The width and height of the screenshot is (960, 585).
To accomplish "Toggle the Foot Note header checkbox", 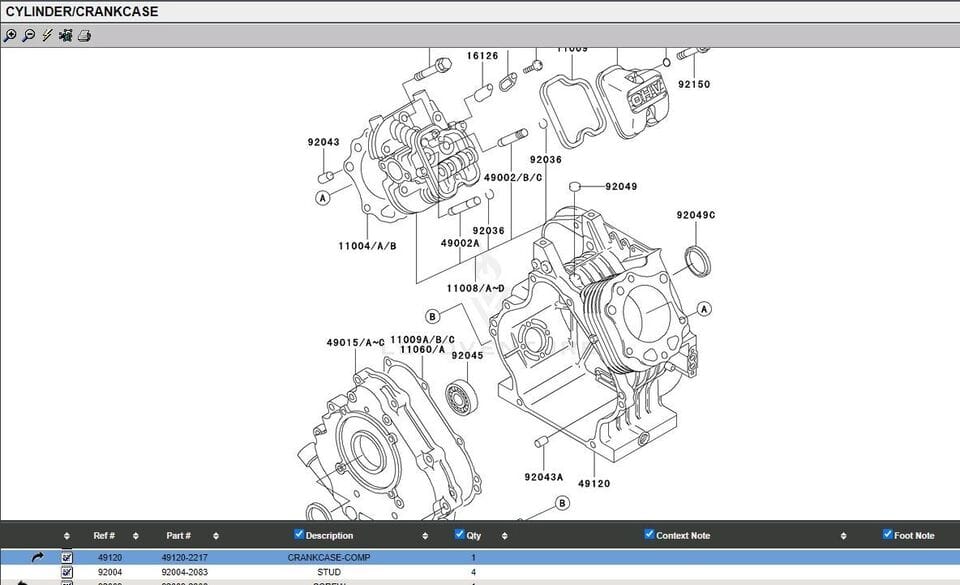I will pyautogui.click(x=886, y=535).
